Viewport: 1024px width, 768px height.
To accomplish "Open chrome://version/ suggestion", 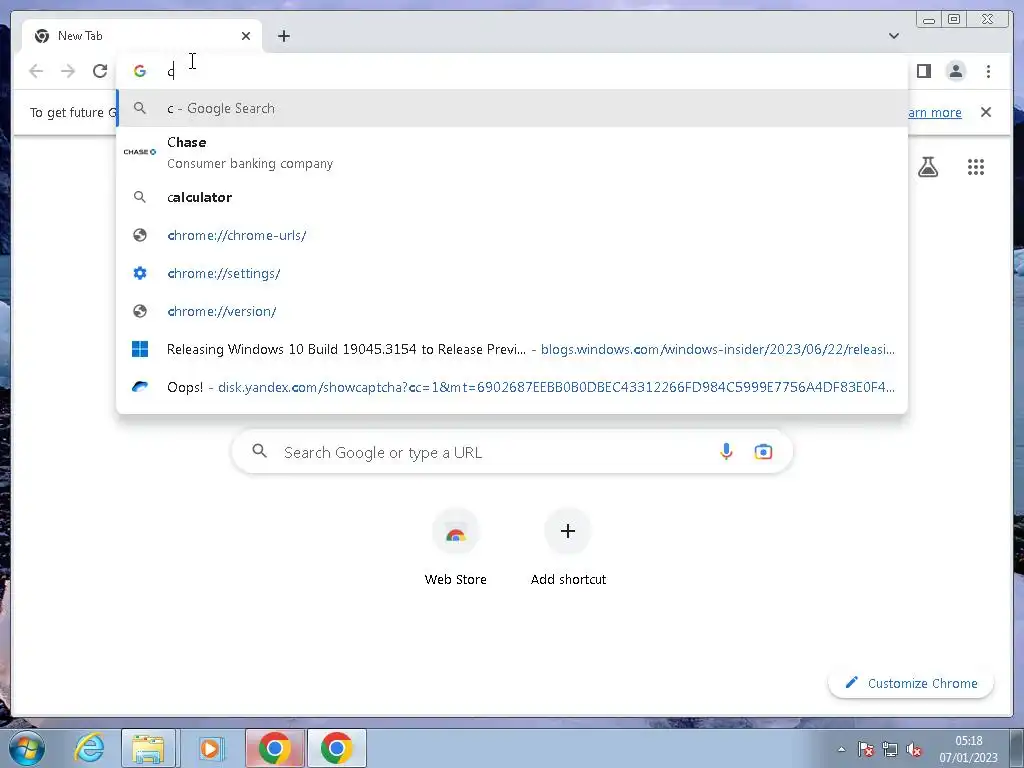I will coord(512,311).
